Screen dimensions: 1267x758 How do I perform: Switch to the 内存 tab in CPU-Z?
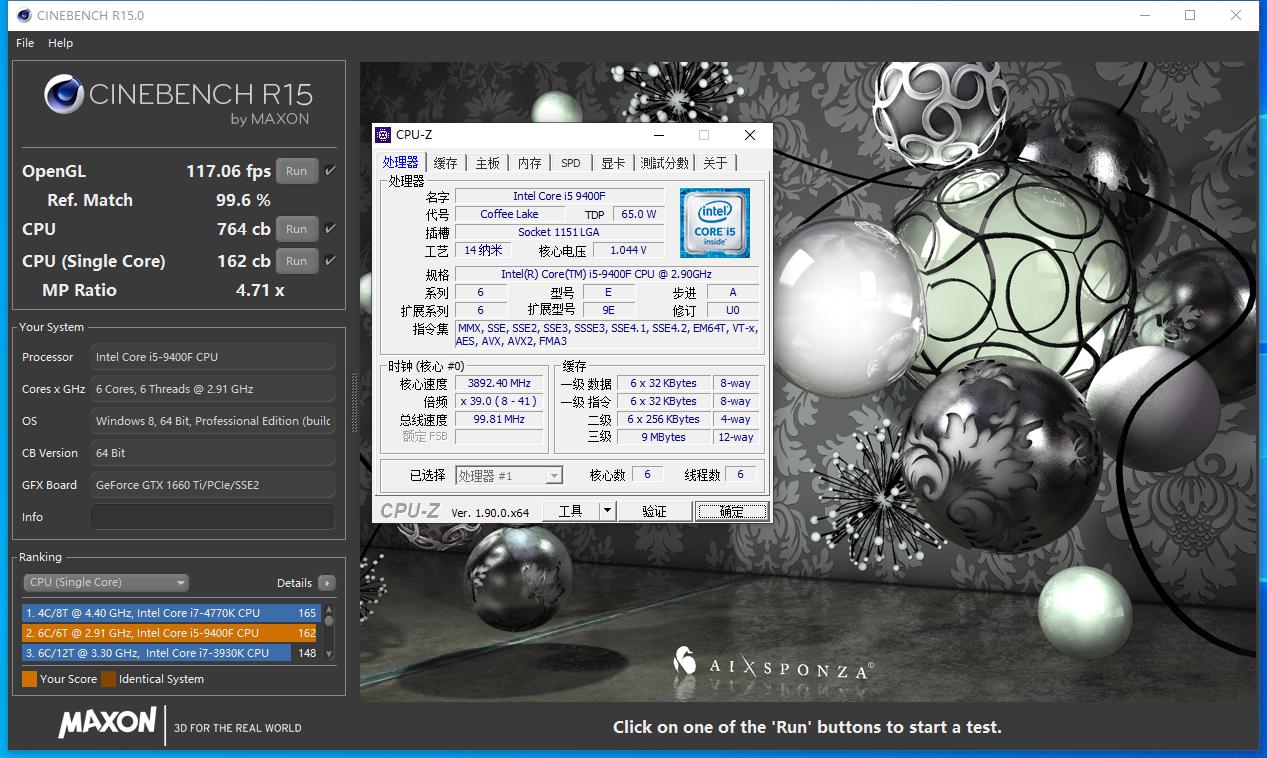click(529, 163)
